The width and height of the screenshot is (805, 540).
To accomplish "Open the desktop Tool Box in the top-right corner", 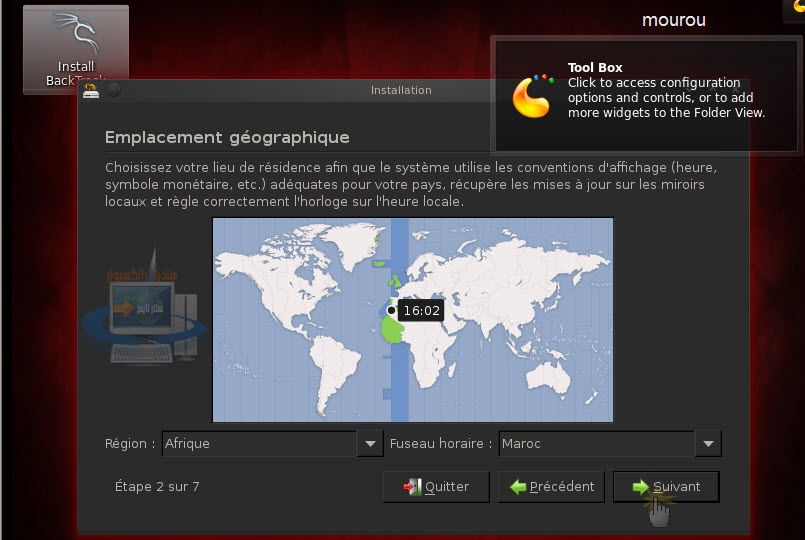I will (x=797, y=6).
